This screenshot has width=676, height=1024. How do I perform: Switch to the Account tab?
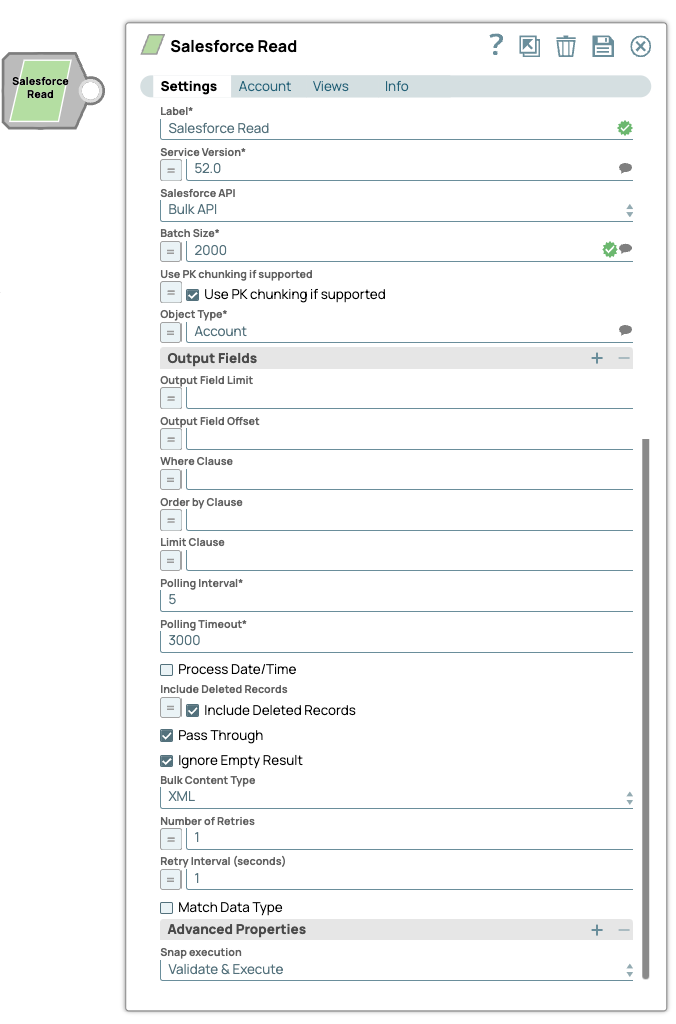click(x=265, y=86)
